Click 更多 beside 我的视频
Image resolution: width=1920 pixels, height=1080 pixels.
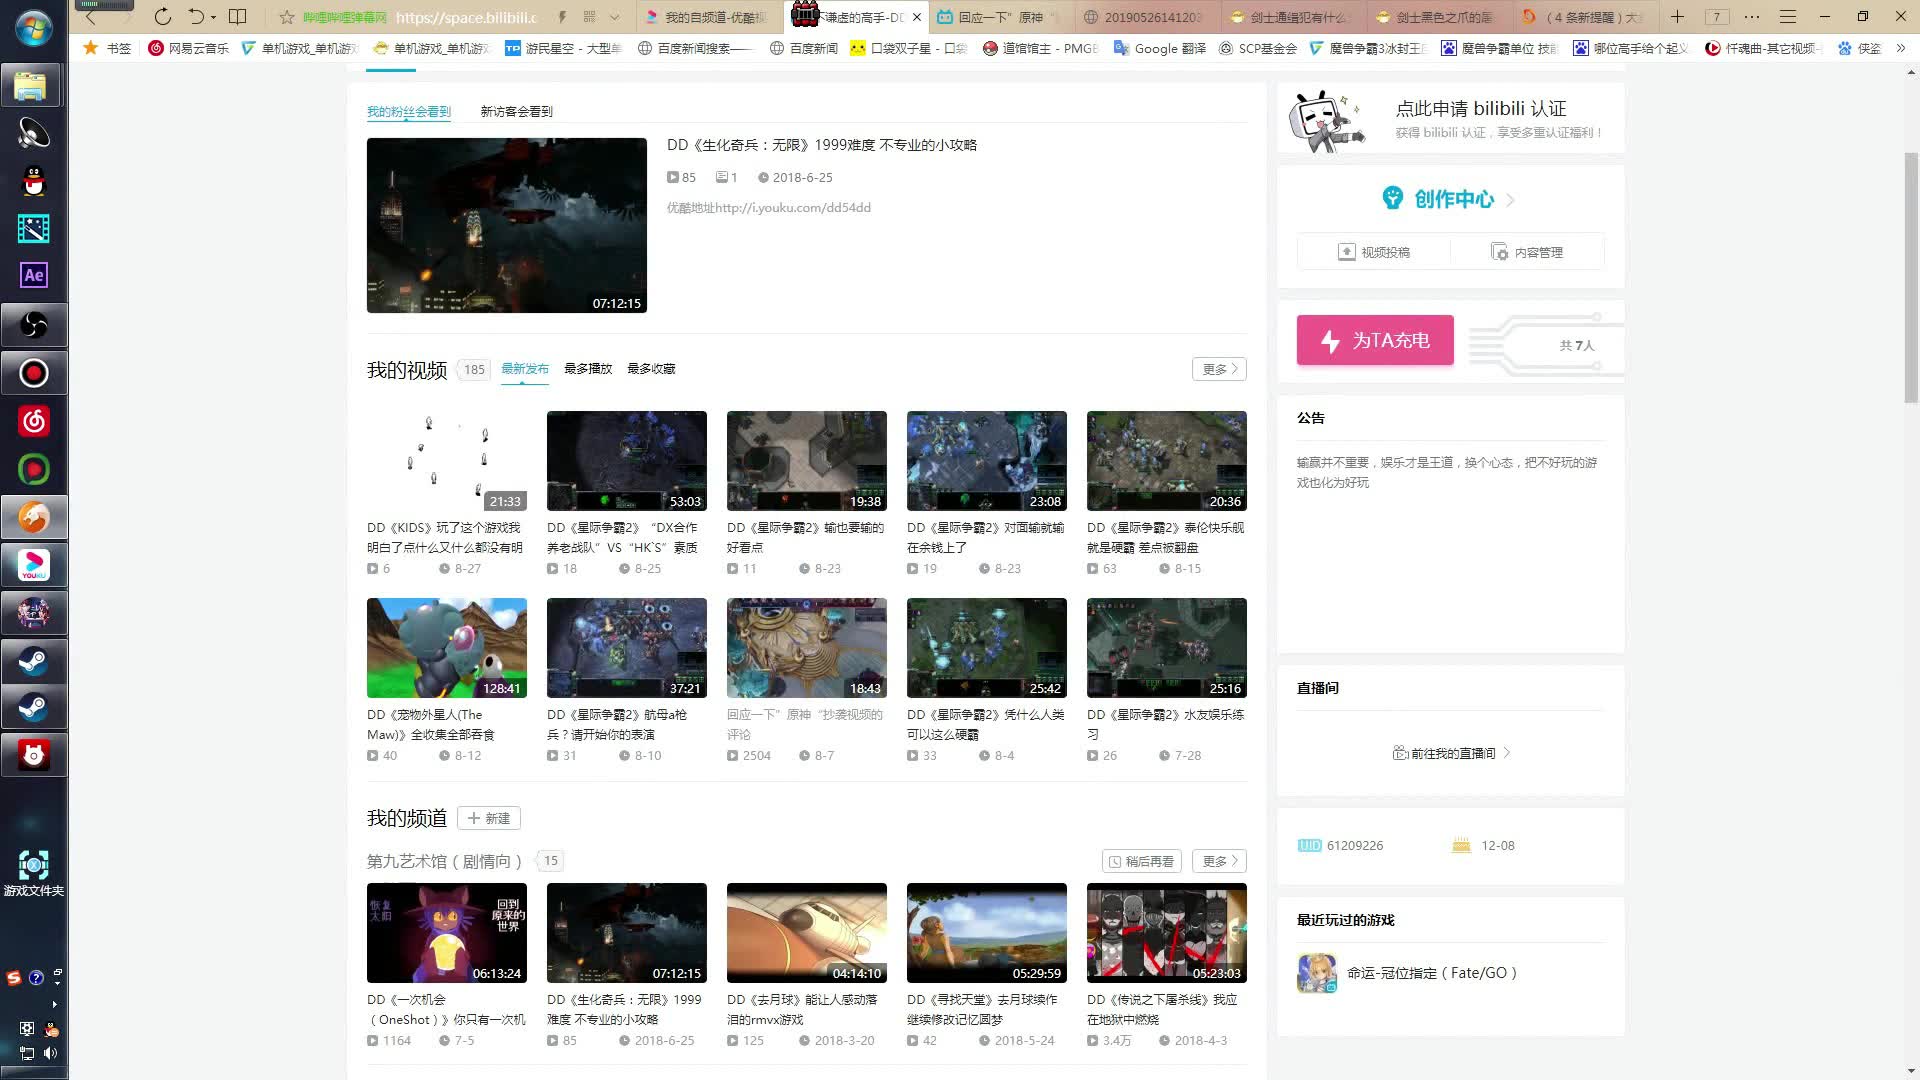[1219, 369]
